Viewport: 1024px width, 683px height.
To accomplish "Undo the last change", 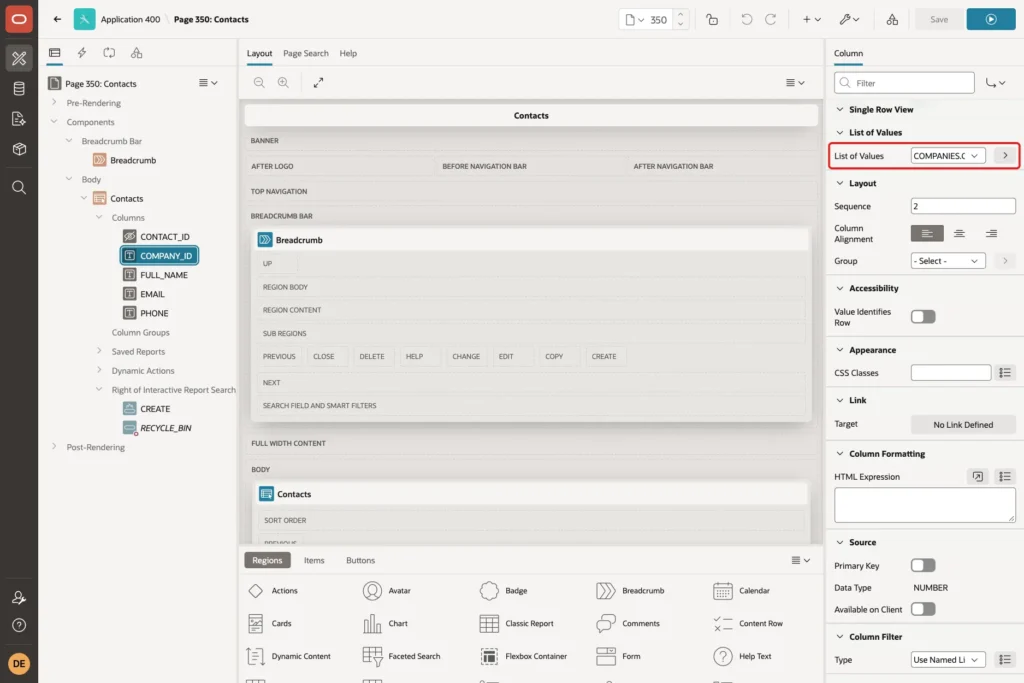I will [x=746, y=19].
